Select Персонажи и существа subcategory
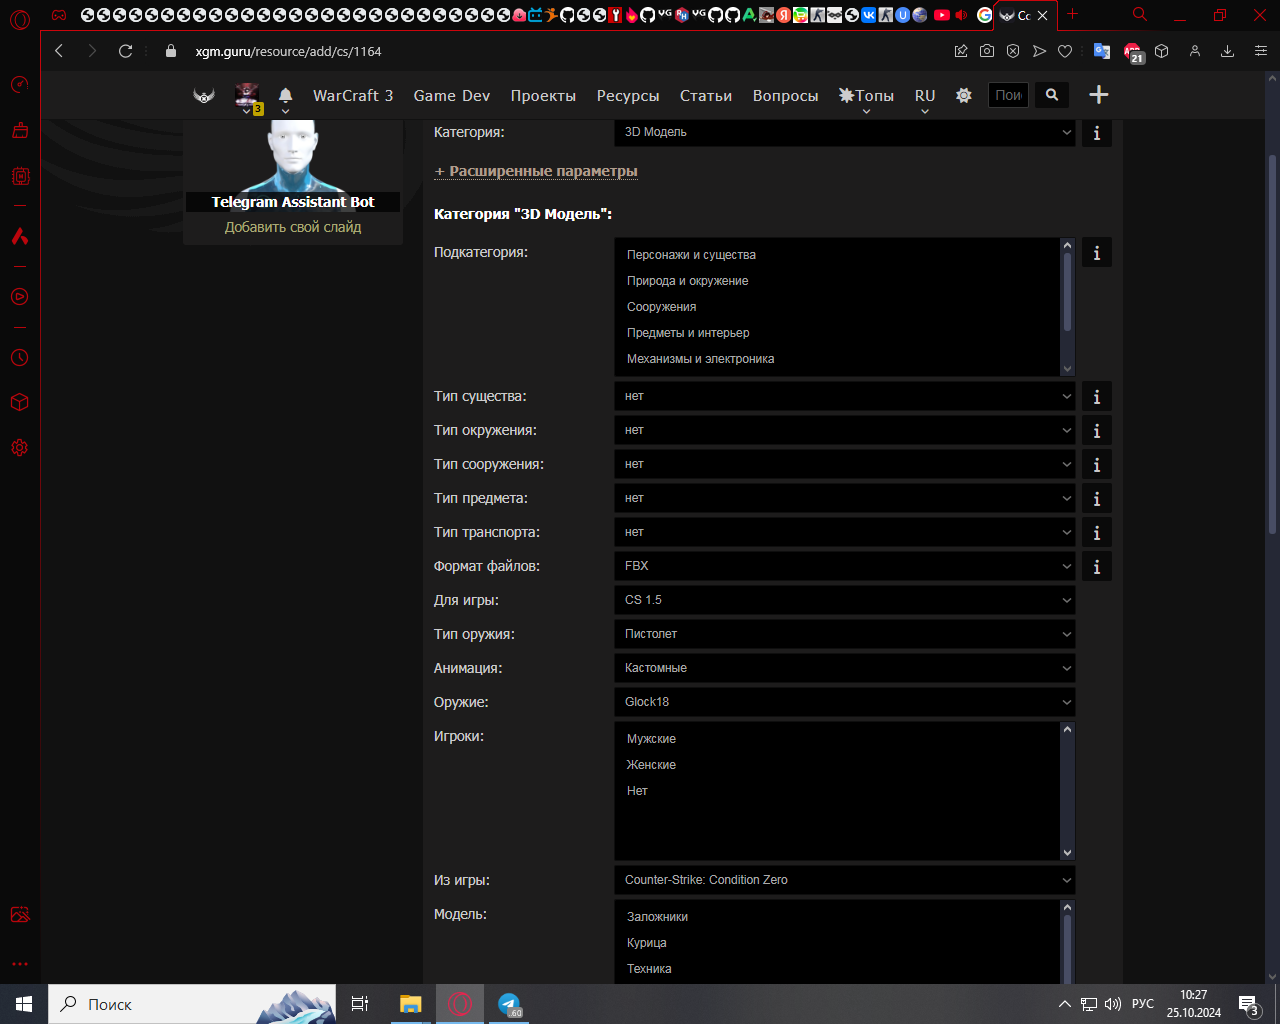Viewport: 1280px width, 1024px height. [x=691, y=255]
